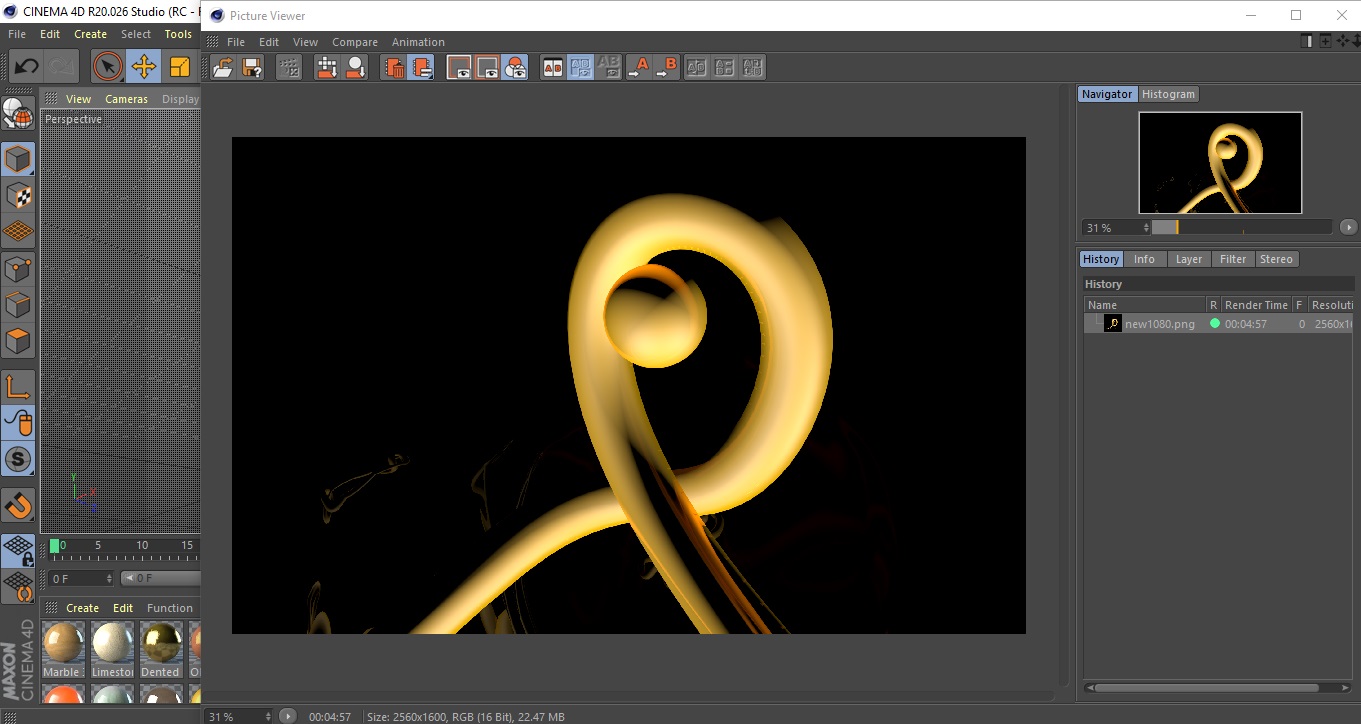This screenshot has height=724, width=1361.
Task: Open the Picture Viewer Edit menu
Action: coord(269,42)
